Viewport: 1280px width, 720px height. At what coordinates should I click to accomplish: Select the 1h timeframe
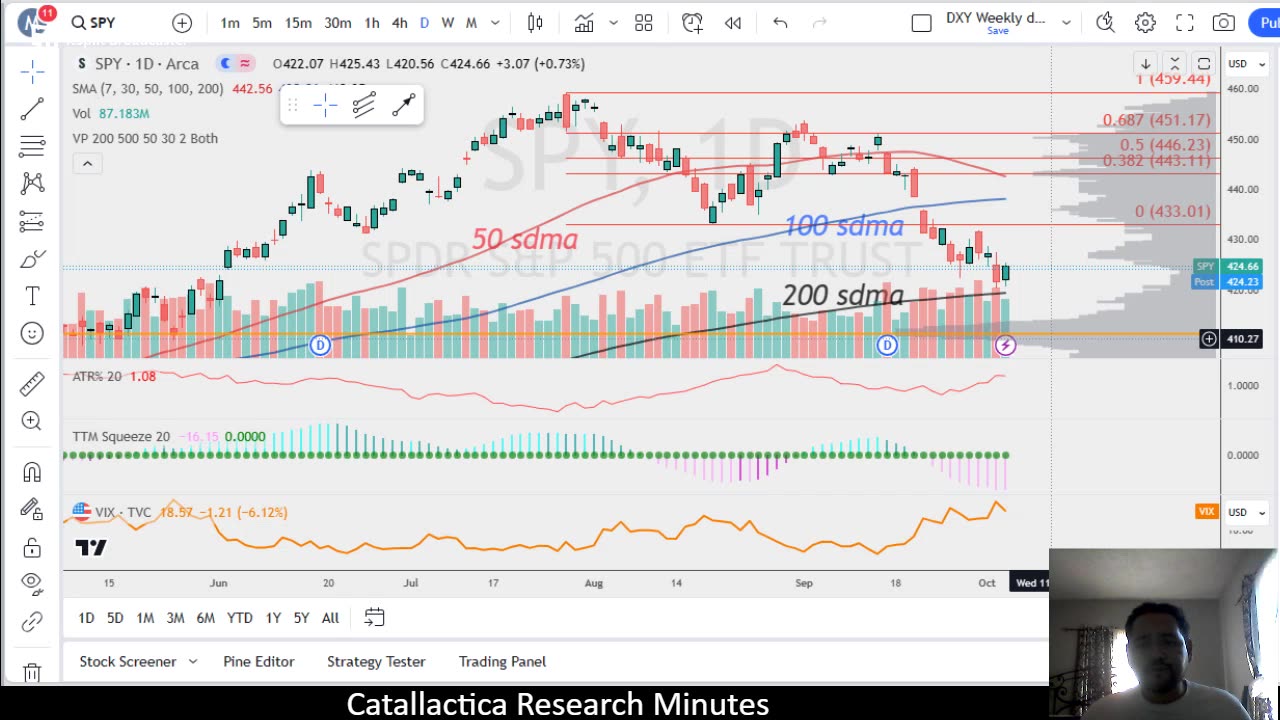coord(372,22)
